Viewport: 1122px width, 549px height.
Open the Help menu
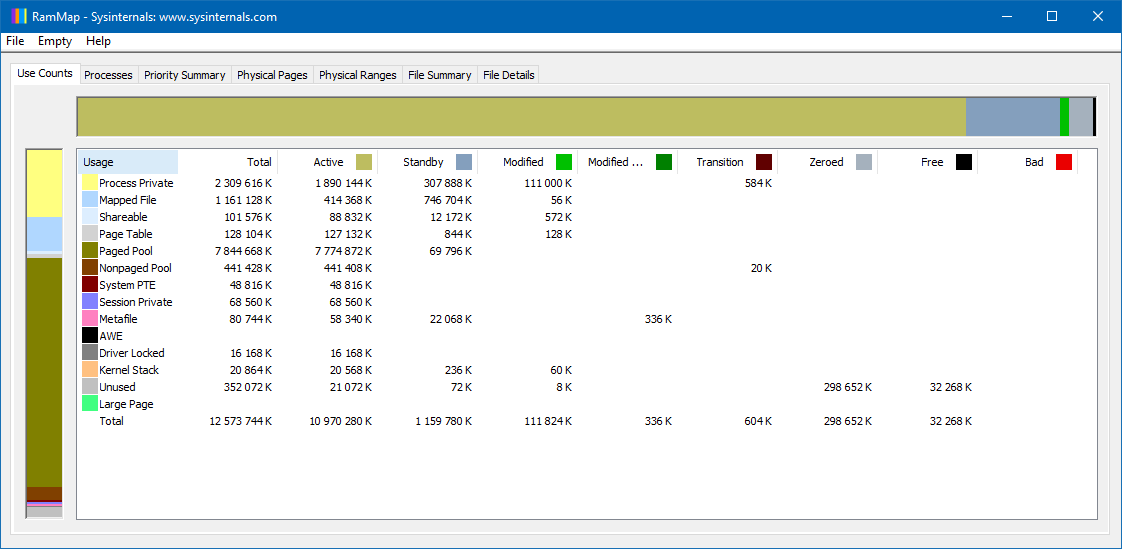point(98,41)
